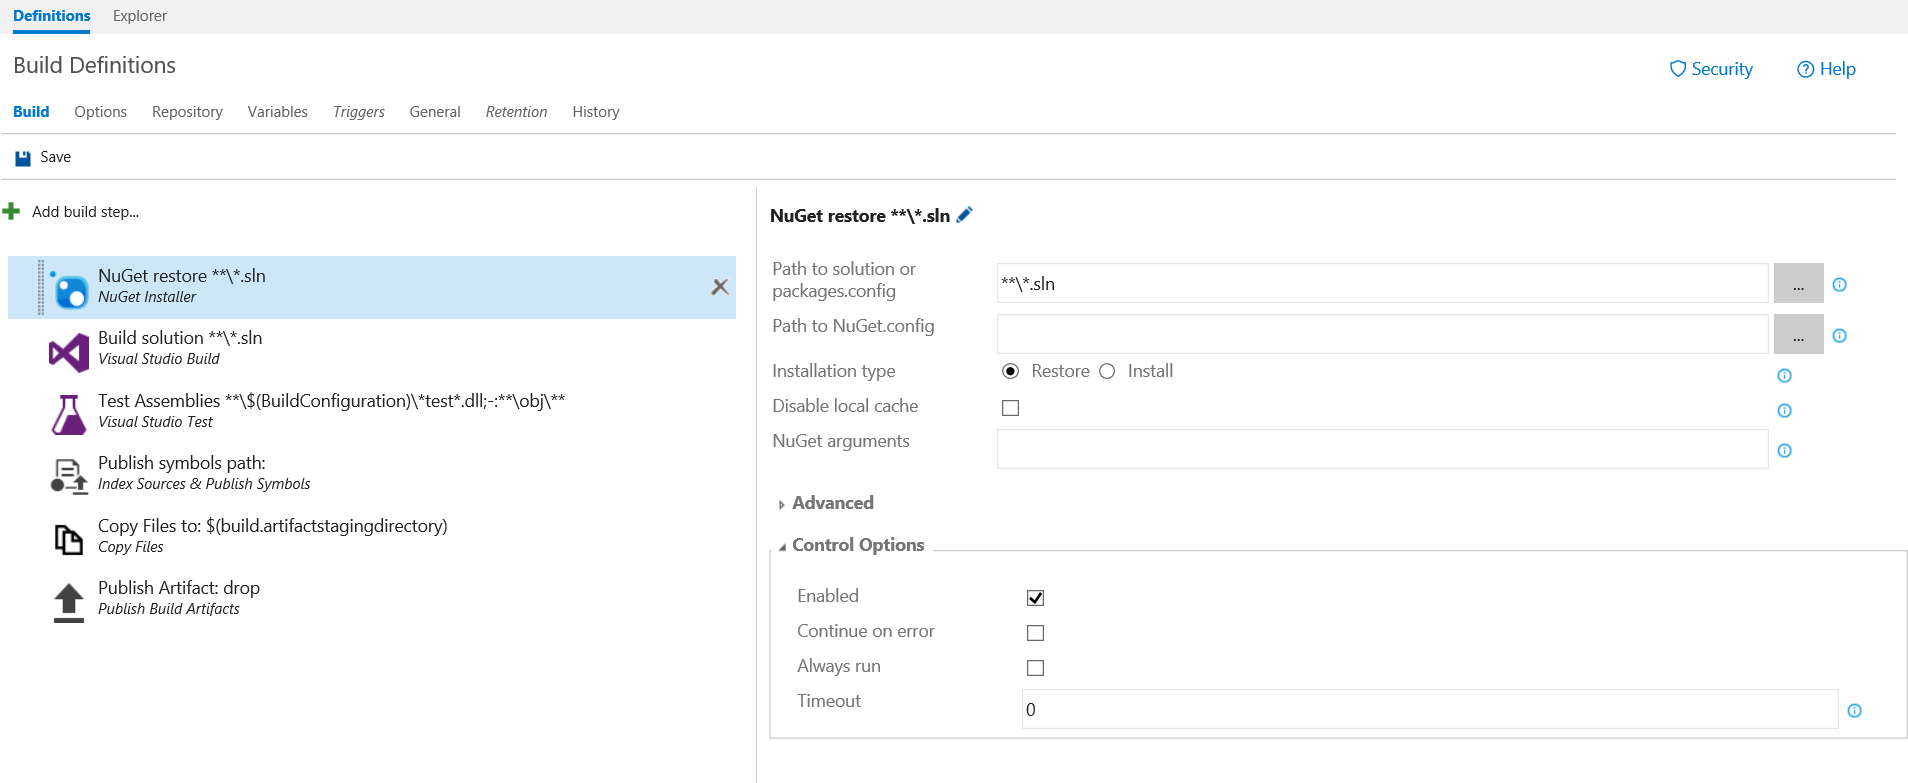
Task: Uncheck the Enabled checkbox
Action: (x=1035, y=597)
